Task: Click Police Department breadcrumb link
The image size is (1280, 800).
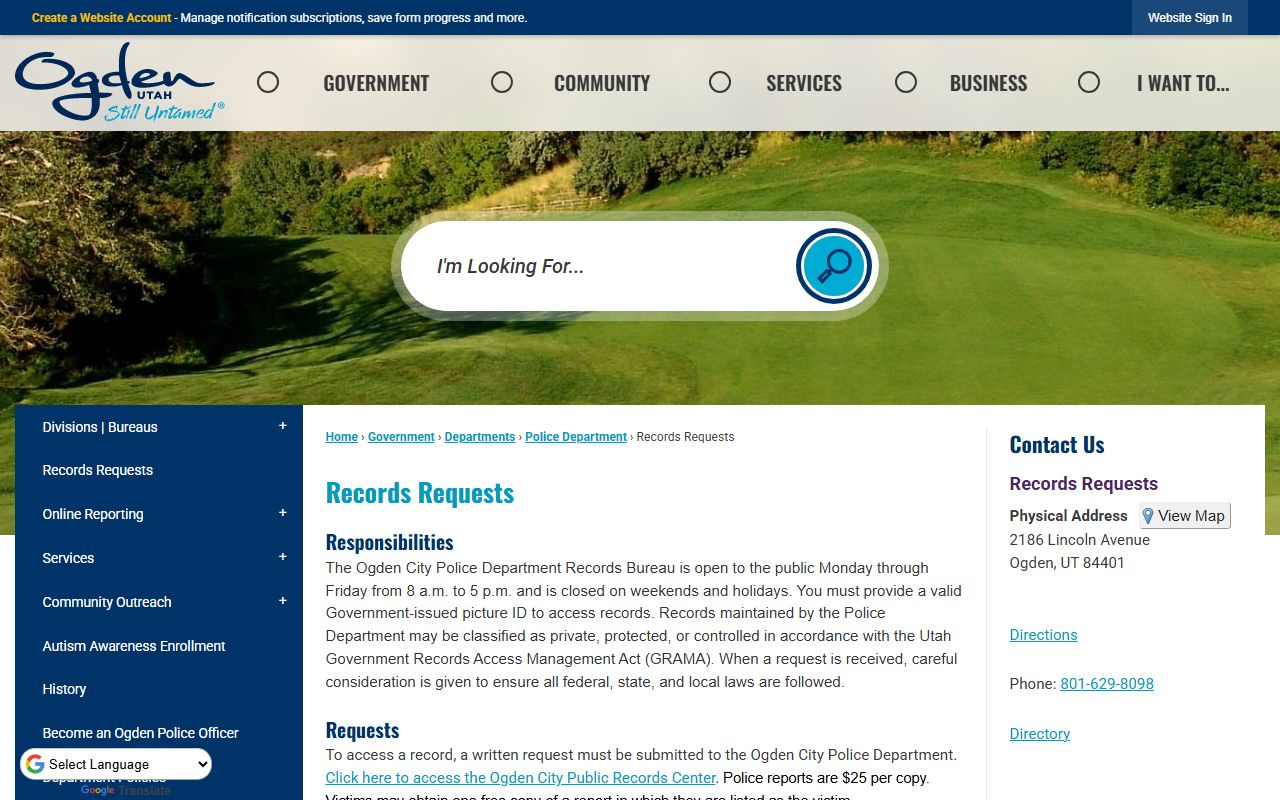Action: tap(576, 437)
